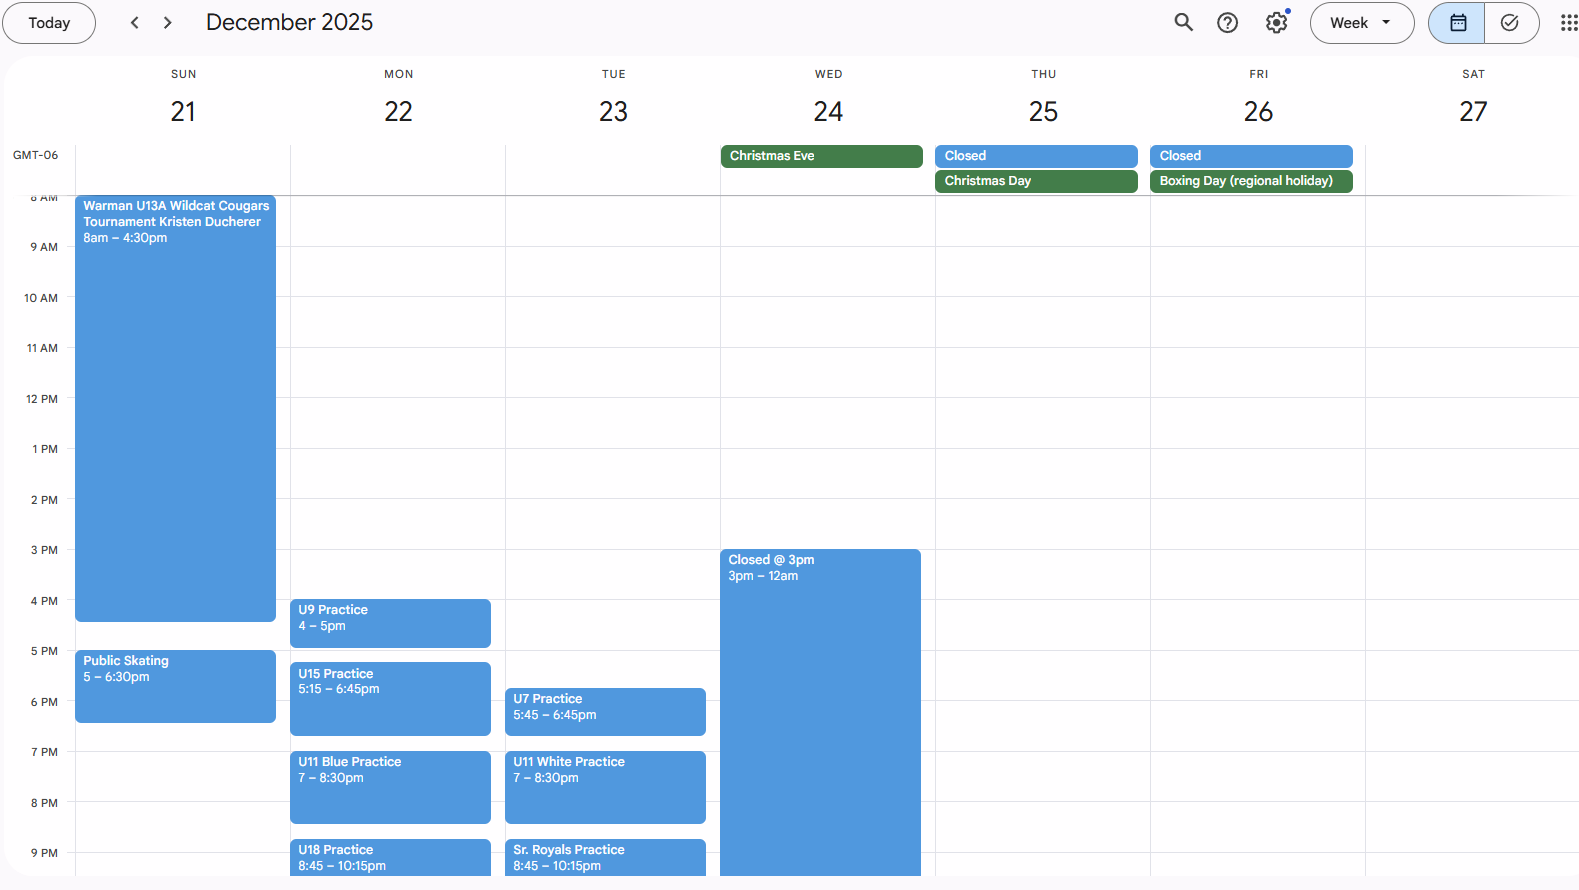1579x890 pixels.
Task: Select Sunday 21 day header
Action: coord(183,111)
